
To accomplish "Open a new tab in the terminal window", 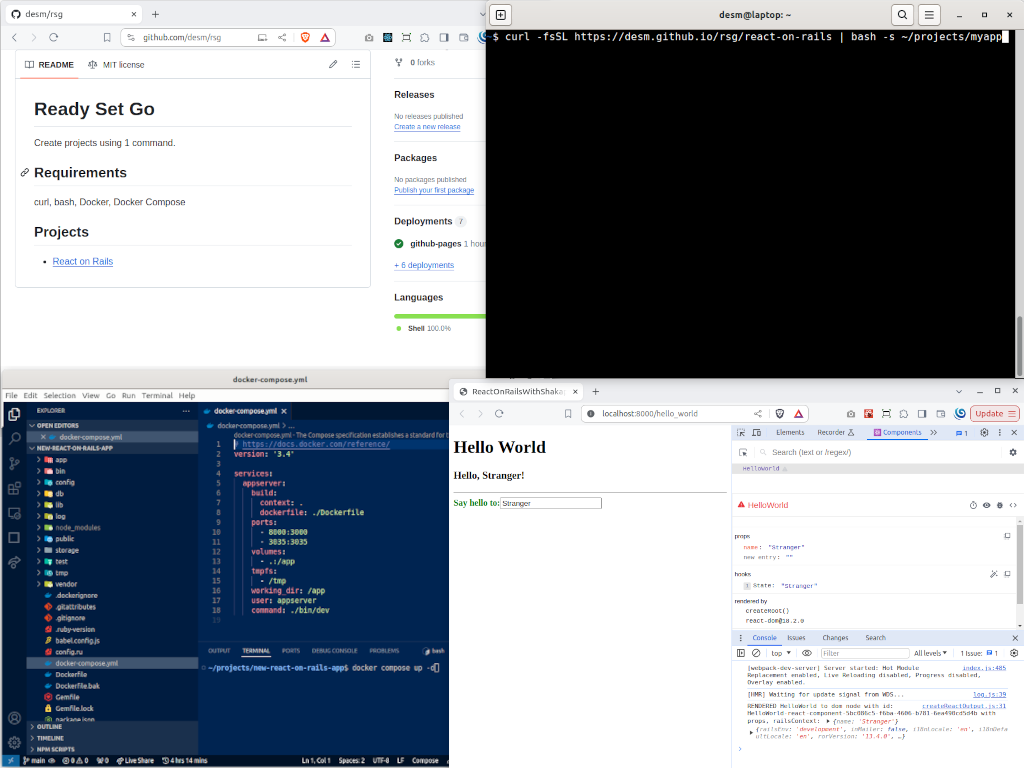I will pos(501,14).
